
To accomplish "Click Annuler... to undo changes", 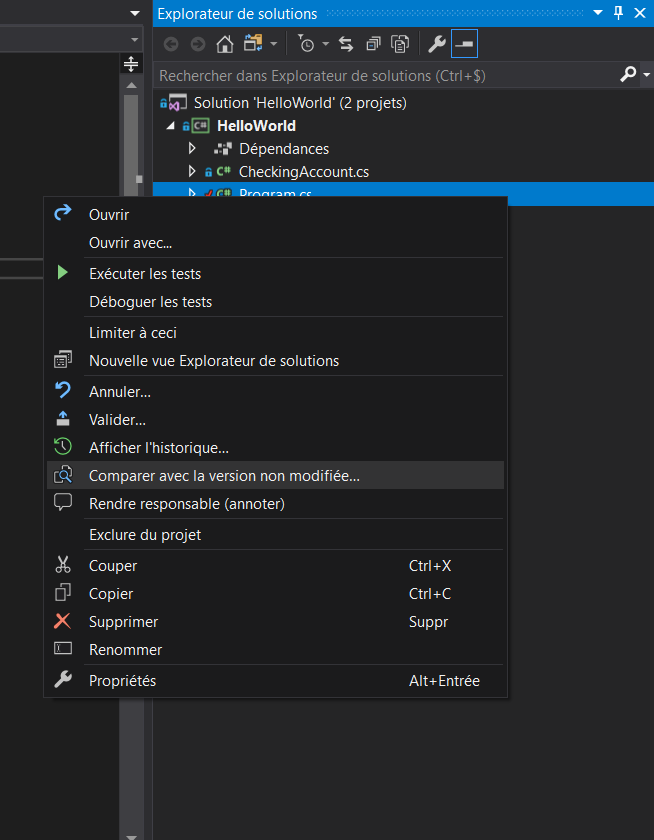I will [x=275, y=392].
